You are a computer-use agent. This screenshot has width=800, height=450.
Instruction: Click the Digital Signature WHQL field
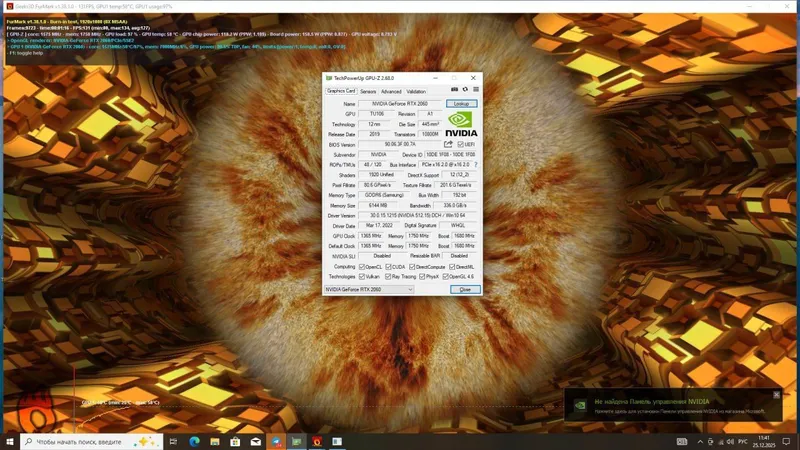tap(458, 226)
